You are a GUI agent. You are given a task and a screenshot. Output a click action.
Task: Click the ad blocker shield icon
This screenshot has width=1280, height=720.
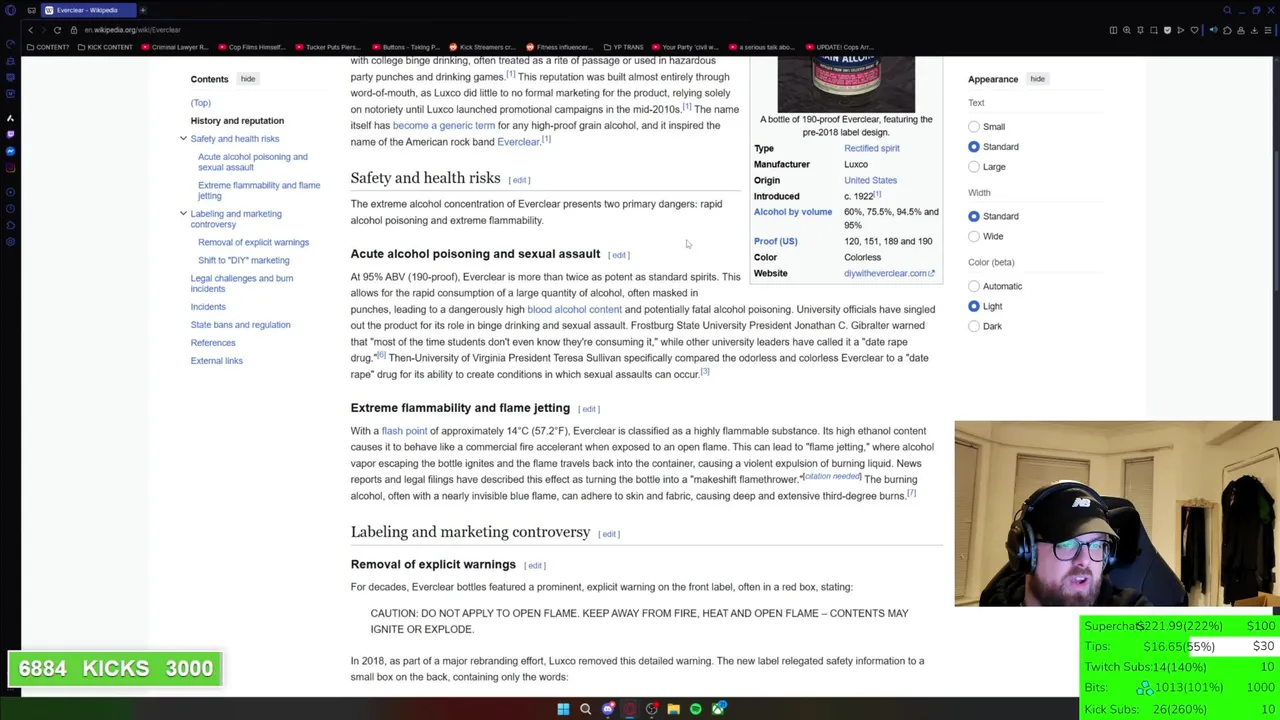tap(1167, 30)
